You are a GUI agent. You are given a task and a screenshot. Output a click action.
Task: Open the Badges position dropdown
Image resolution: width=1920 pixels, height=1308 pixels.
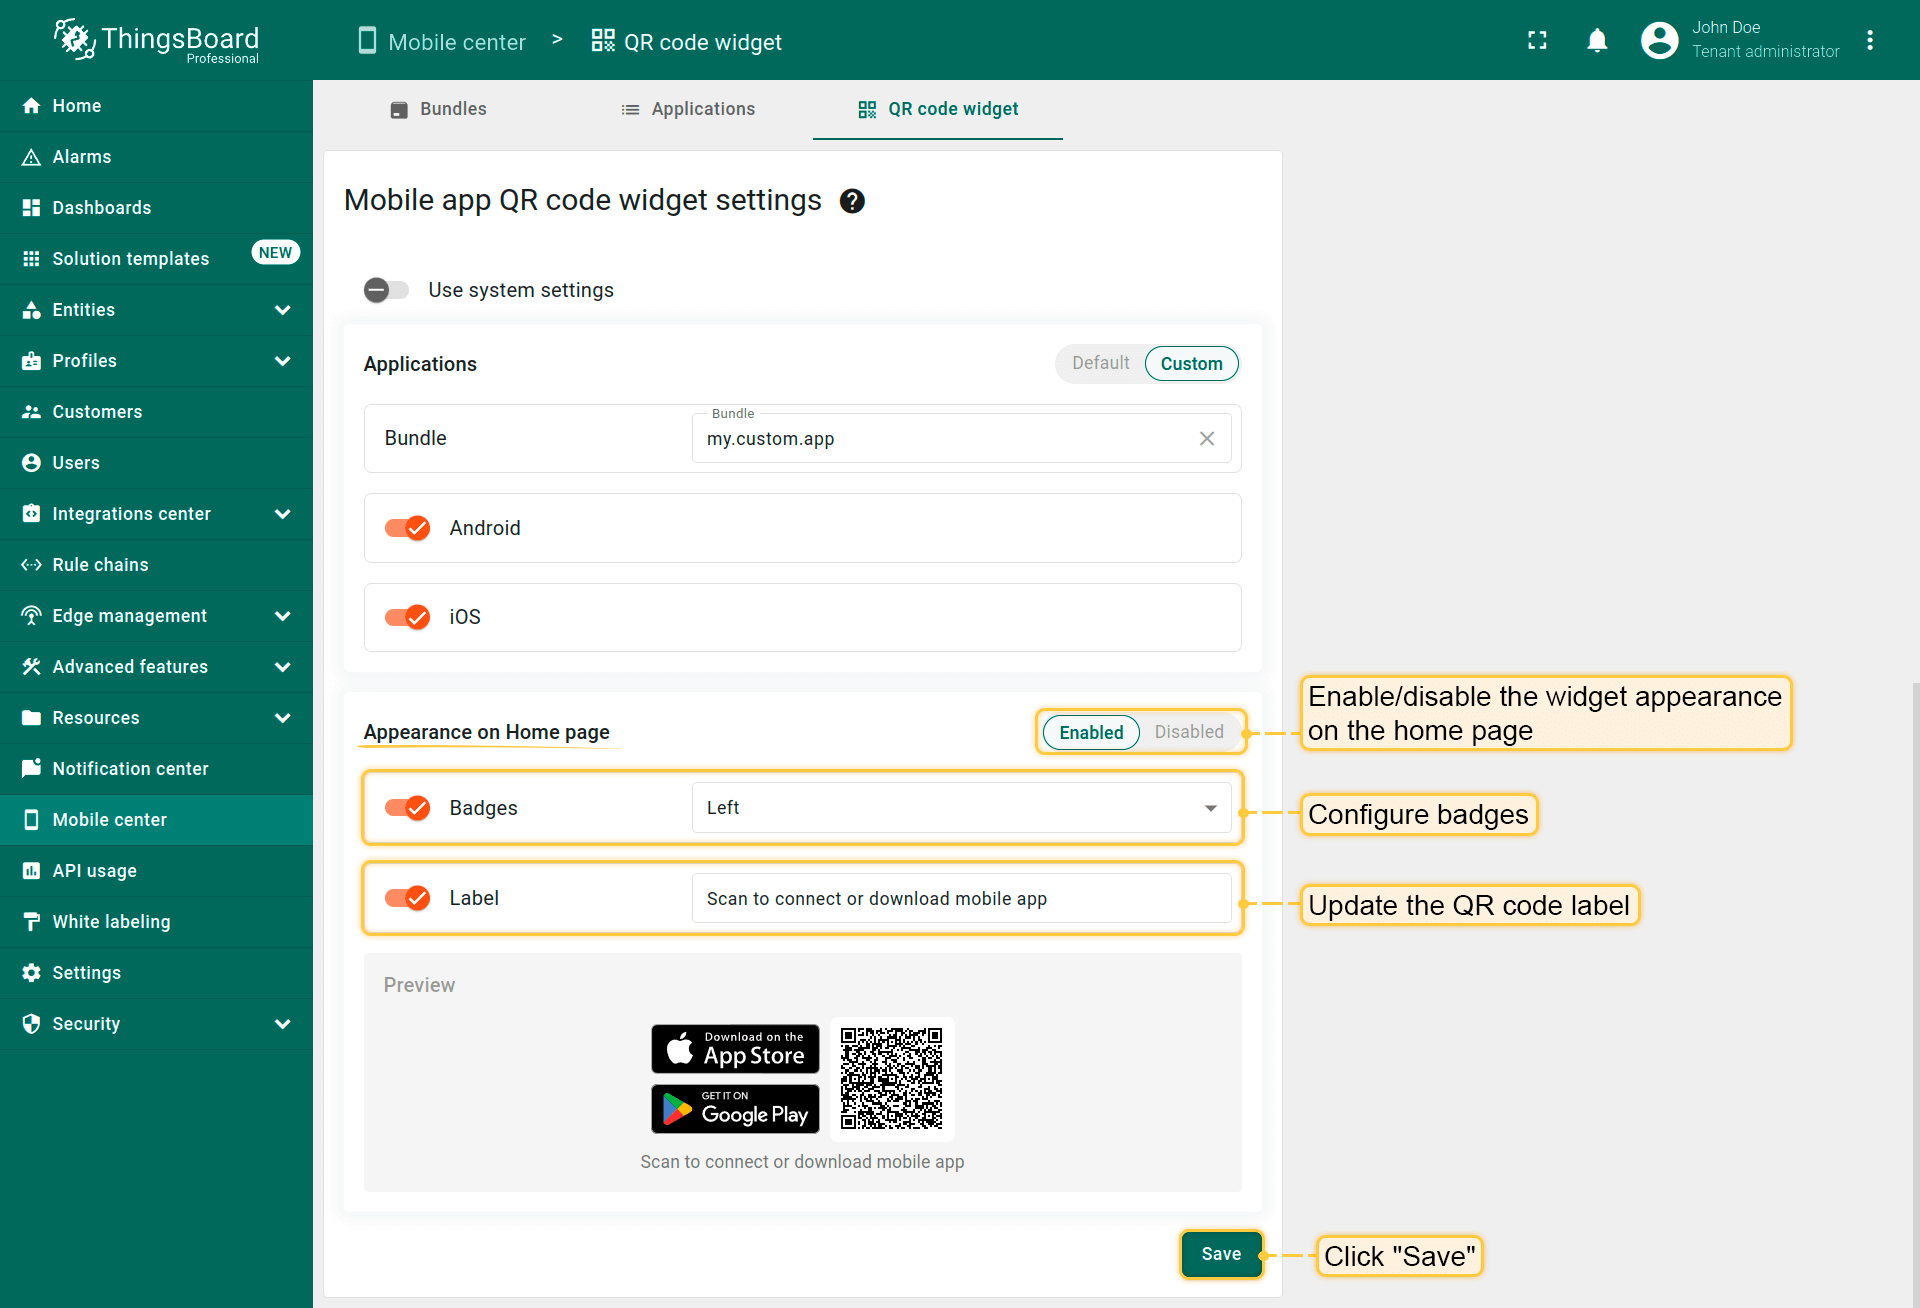(x=961, y=808)
